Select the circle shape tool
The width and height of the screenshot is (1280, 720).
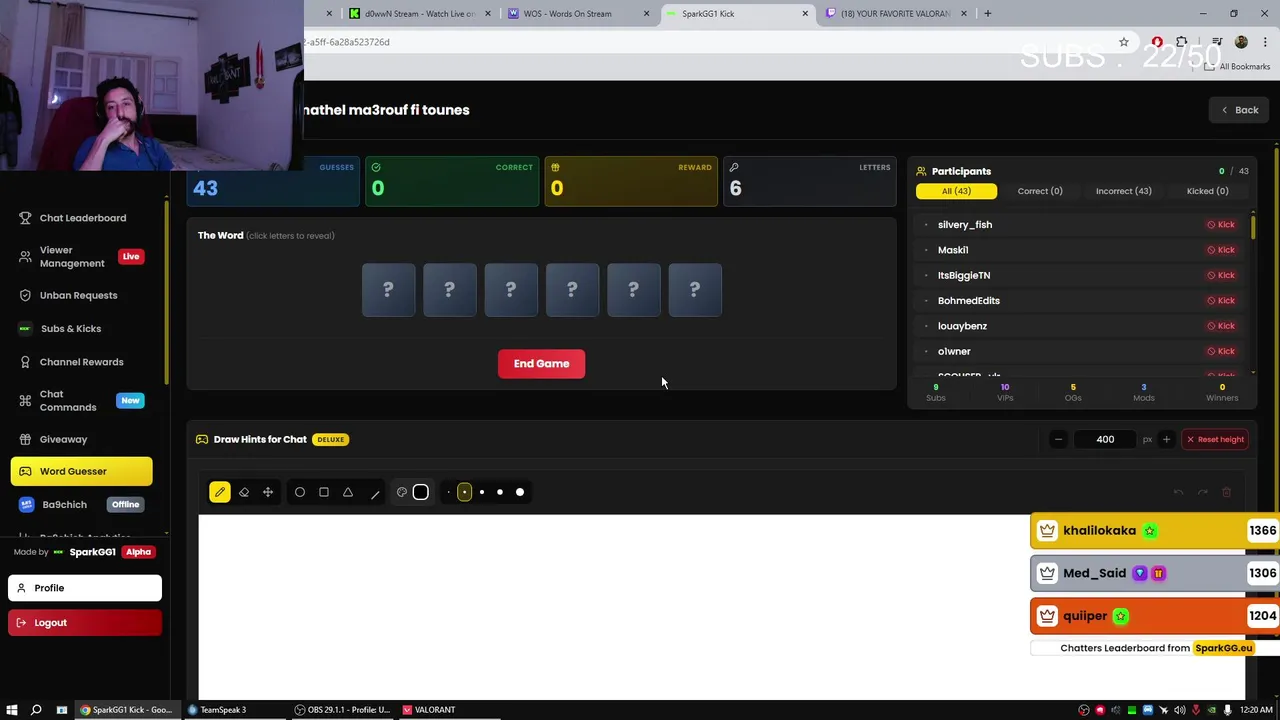point(300,492)
